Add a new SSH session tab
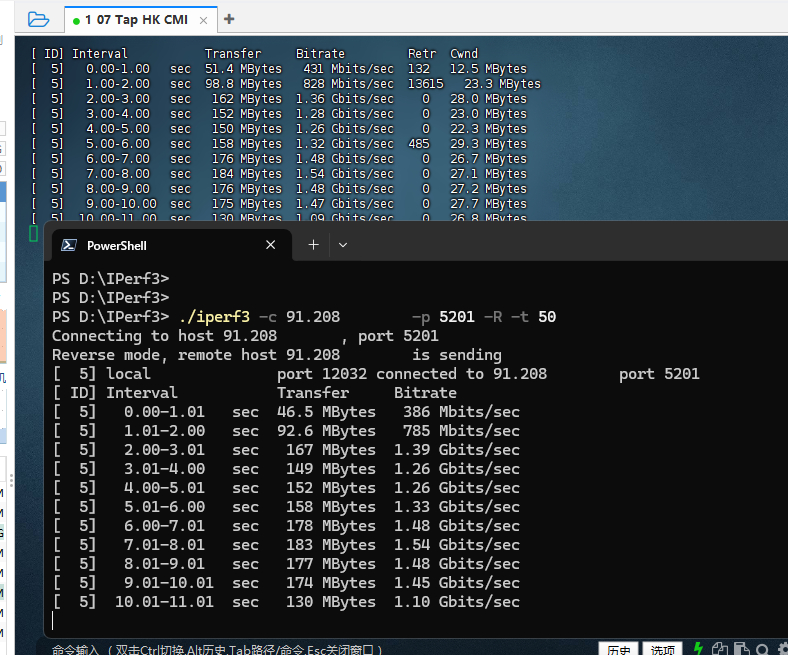This screenshot has height=655, width=788. 229,19
